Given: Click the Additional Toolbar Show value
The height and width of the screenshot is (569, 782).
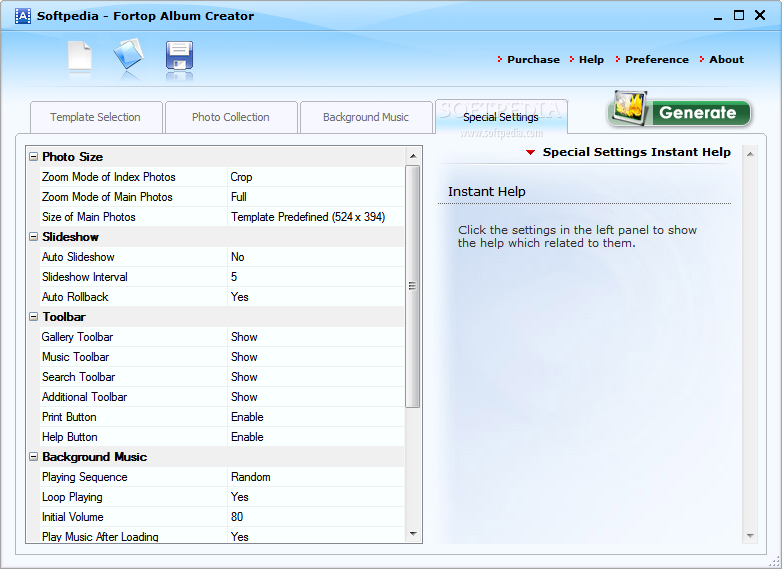Looking at the screenshot, I should coord(244,397).
